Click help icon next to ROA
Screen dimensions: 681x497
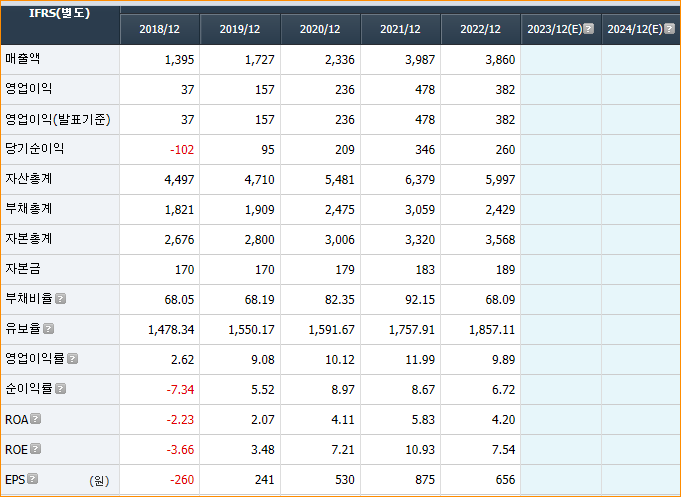36,419
